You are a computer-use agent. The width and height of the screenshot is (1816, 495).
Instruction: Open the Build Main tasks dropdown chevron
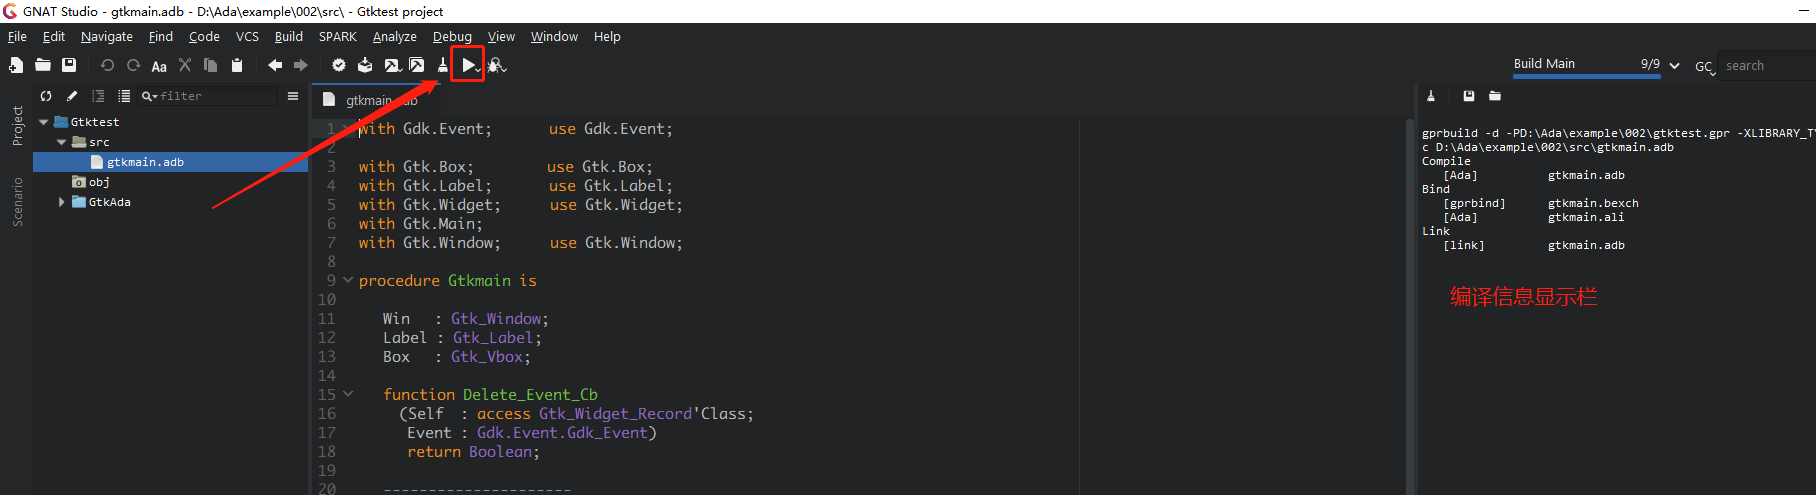(1674, 66)
